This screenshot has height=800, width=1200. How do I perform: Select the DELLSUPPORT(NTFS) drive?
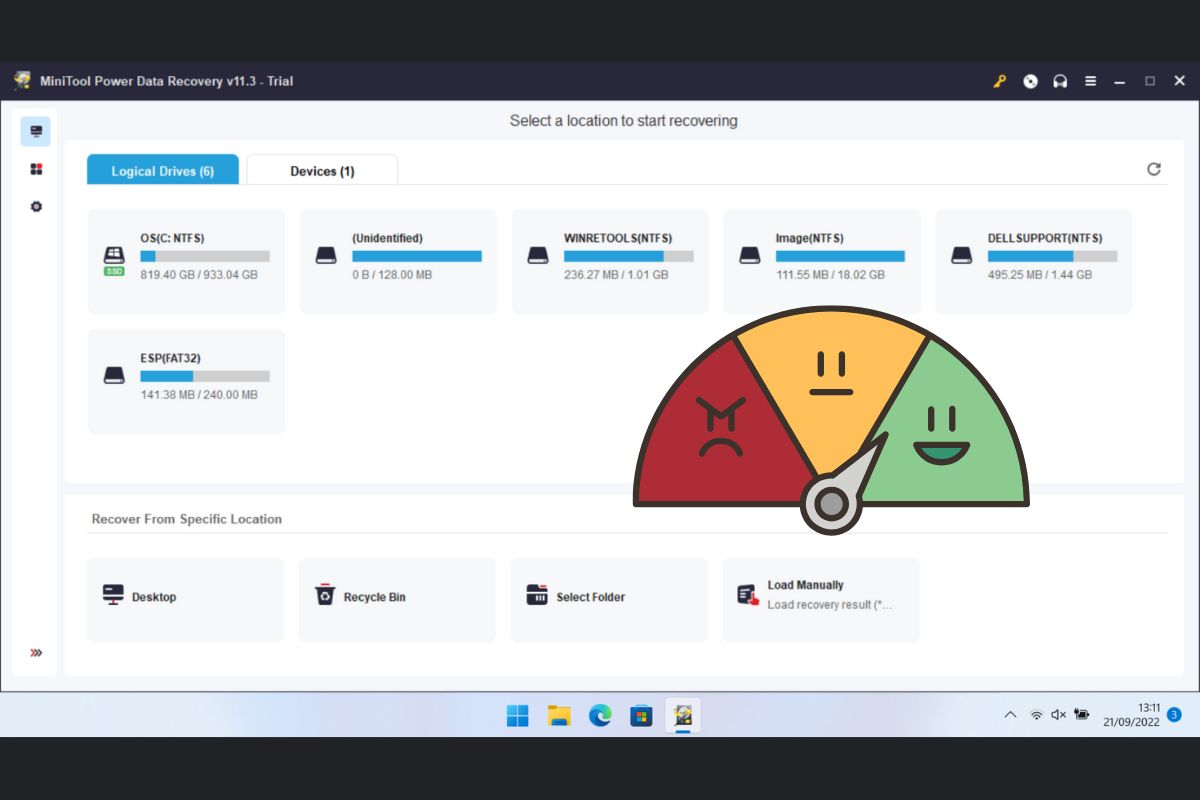(1034, 261)
